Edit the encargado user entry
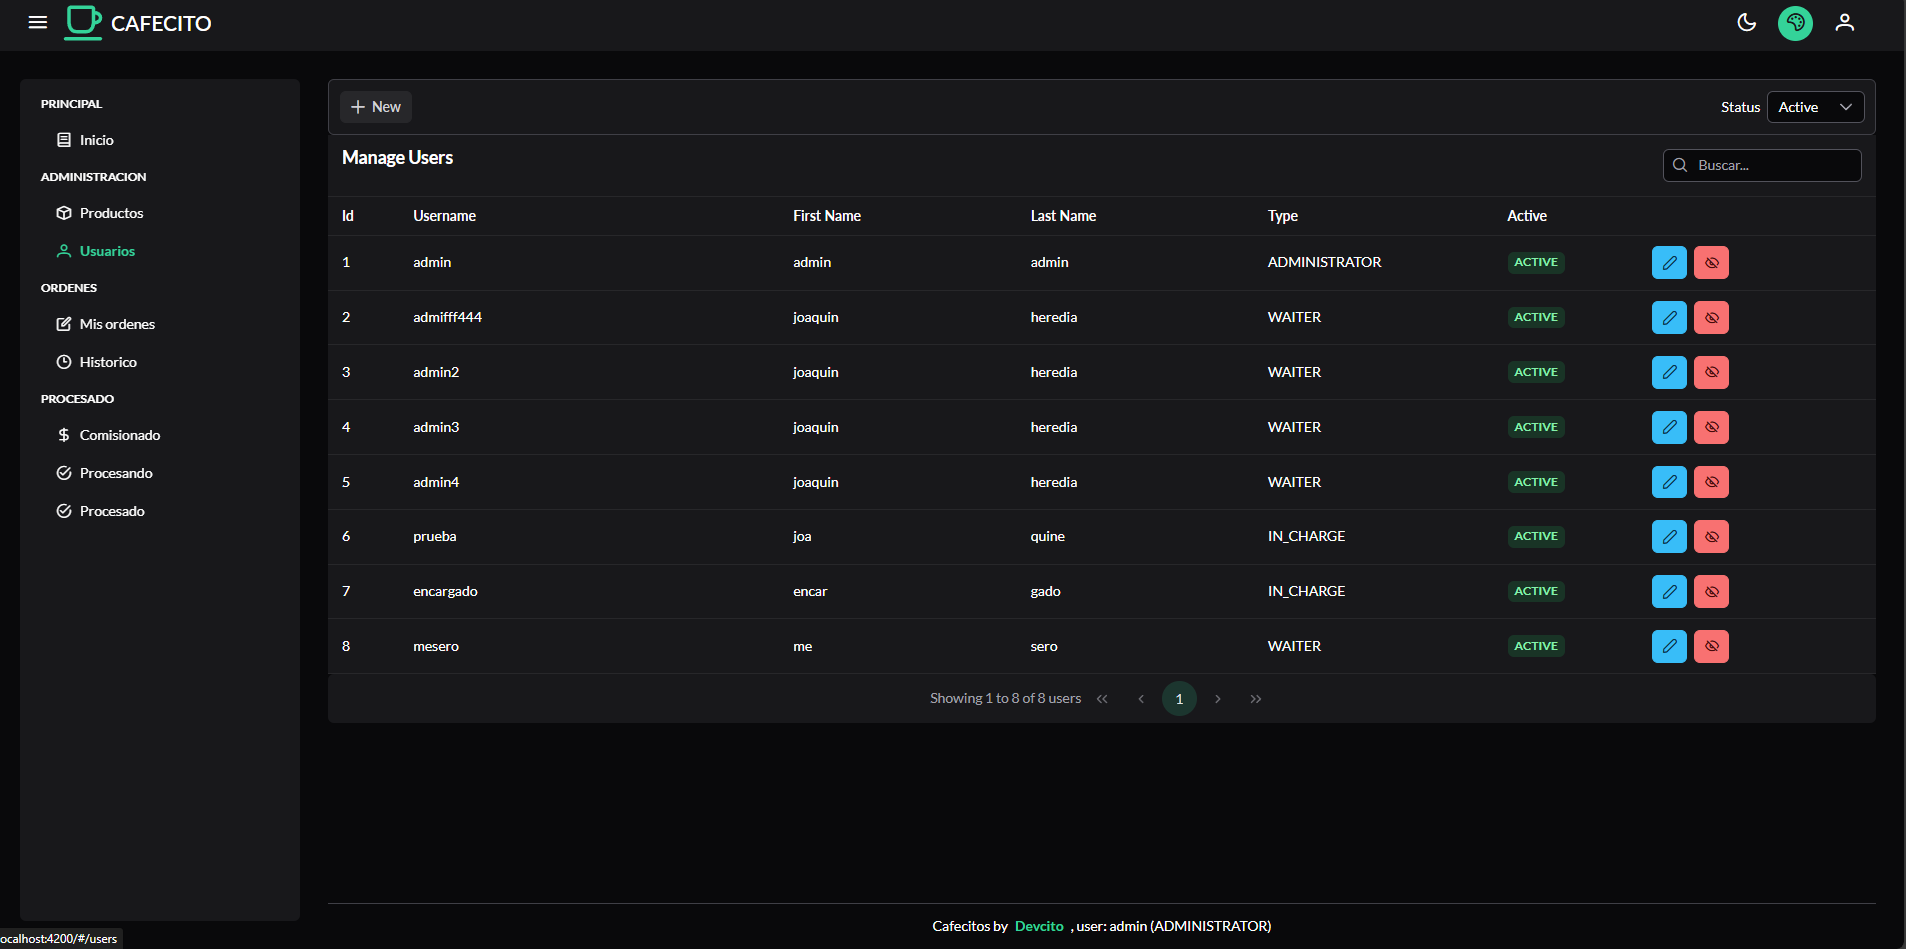 click(1669, 592)
